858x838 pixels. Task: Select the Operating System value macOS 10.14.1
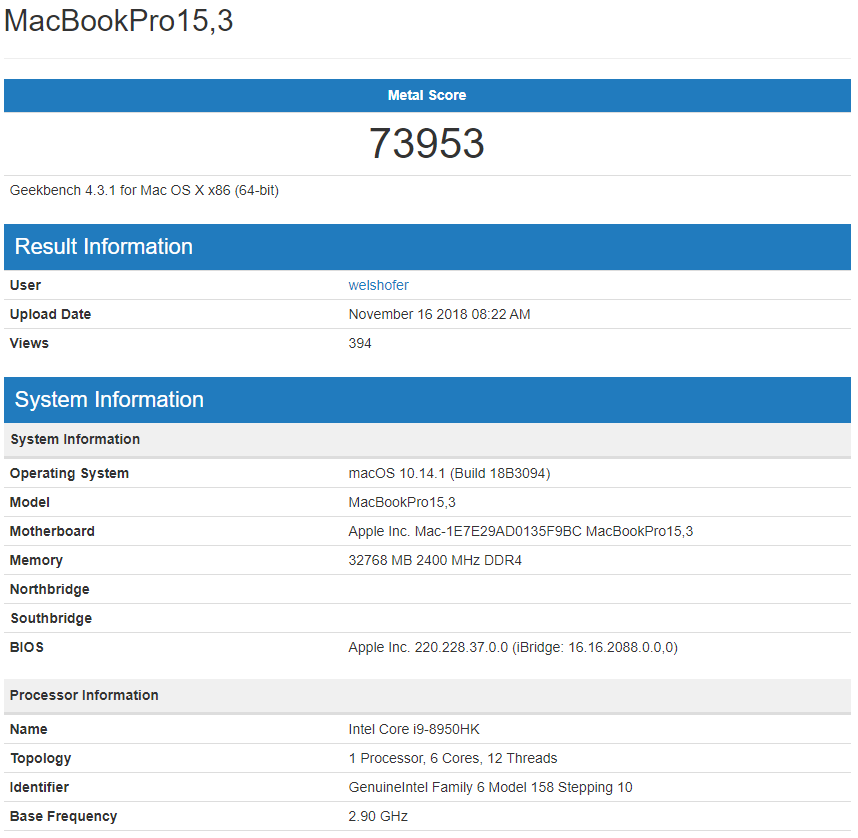pyautogui.click(x=449, y=473)
